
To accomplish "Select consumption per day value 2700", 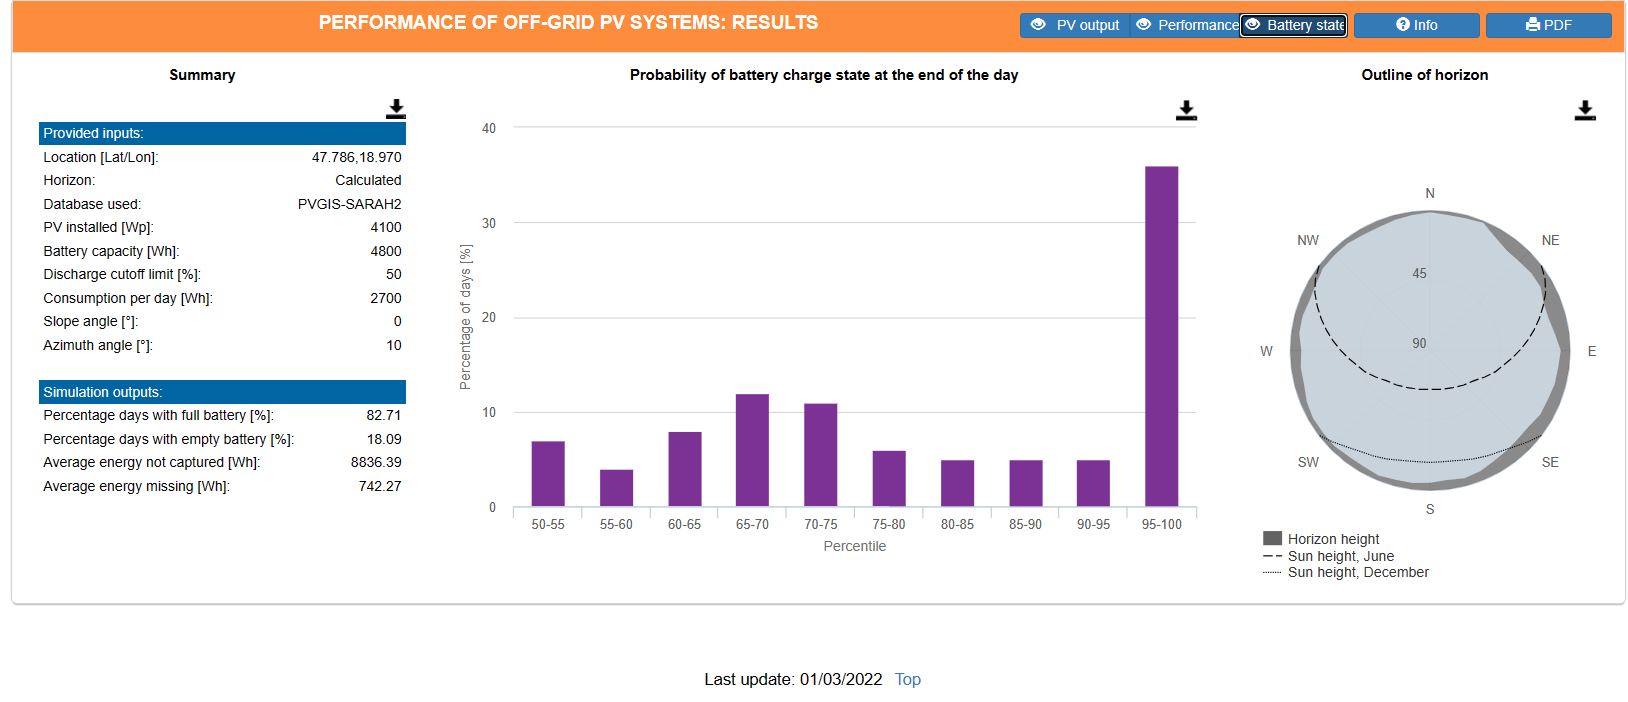I will pyautogui.click(x=386, y=298).
